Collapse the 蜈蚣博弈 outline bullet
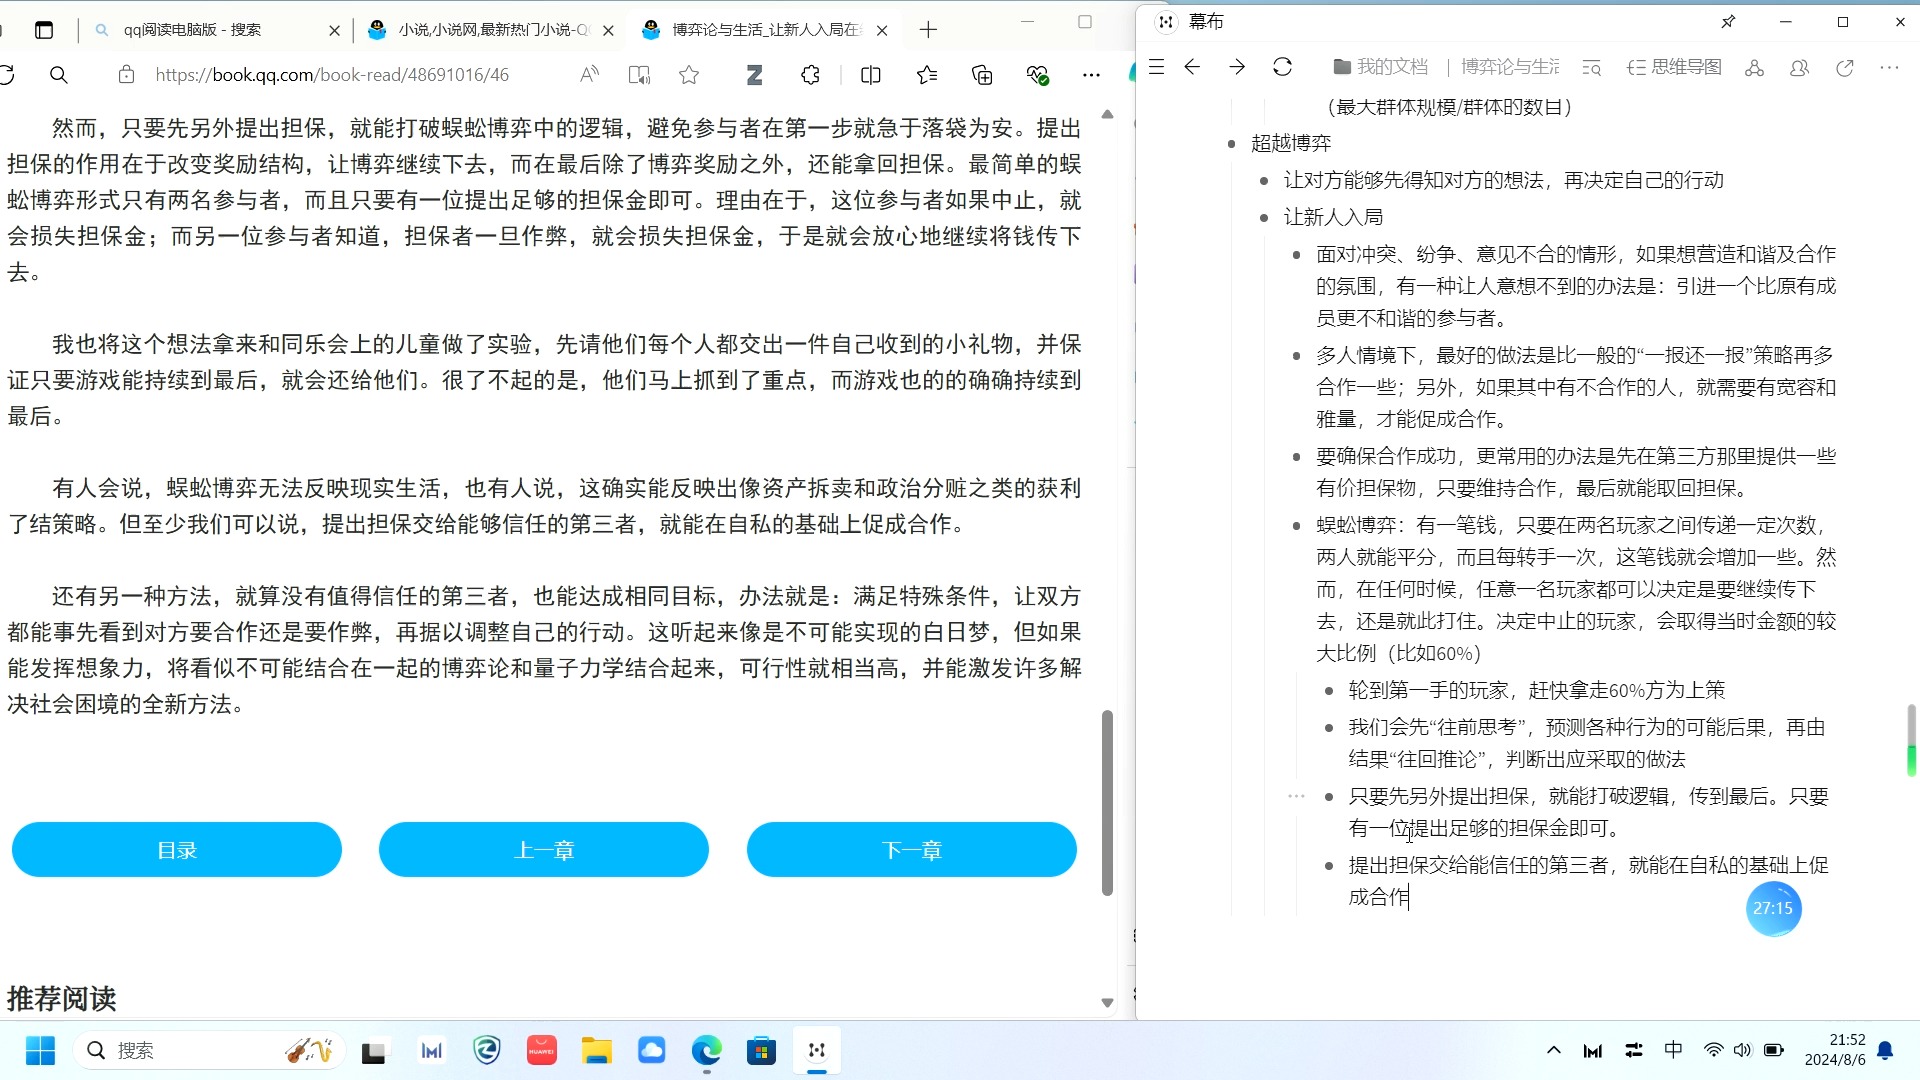This screenshot has height=1080, width=1920. pos(1297,526)
